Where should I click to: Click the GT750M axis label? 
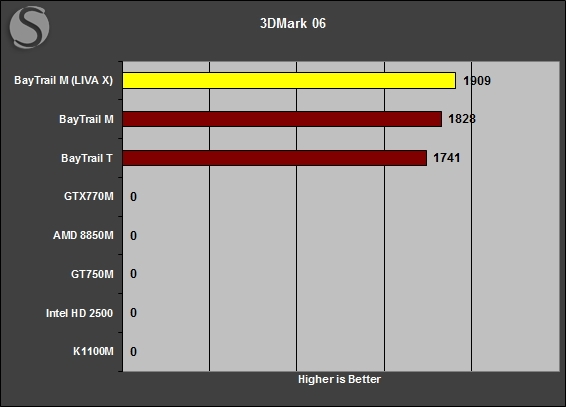click(x=92, y=274)
